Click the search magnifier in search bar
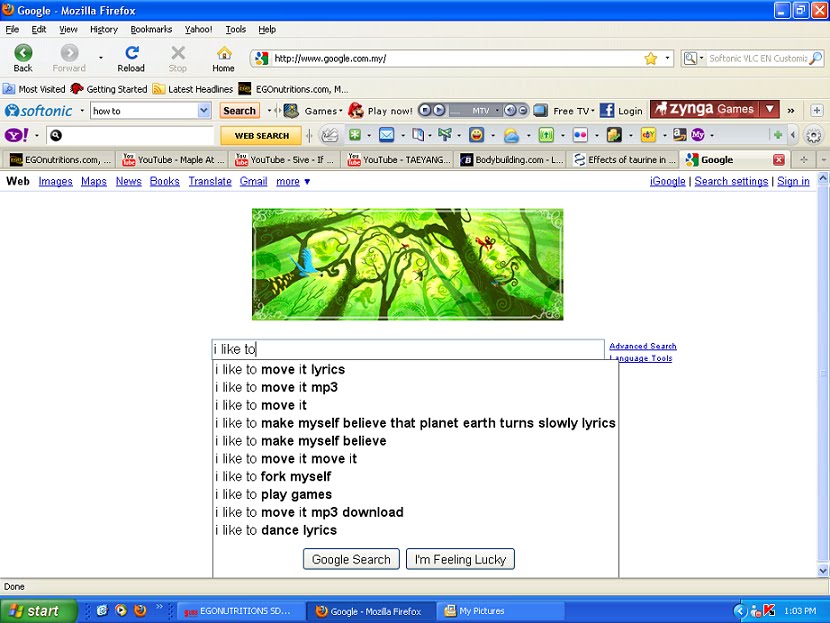 tap(815, 58)
